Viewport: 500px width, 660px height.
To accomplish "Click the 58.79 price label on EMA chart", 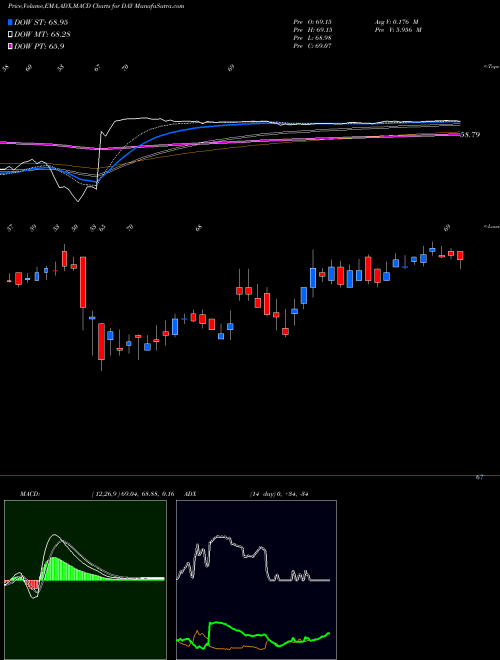I will (x=470, y=135).
